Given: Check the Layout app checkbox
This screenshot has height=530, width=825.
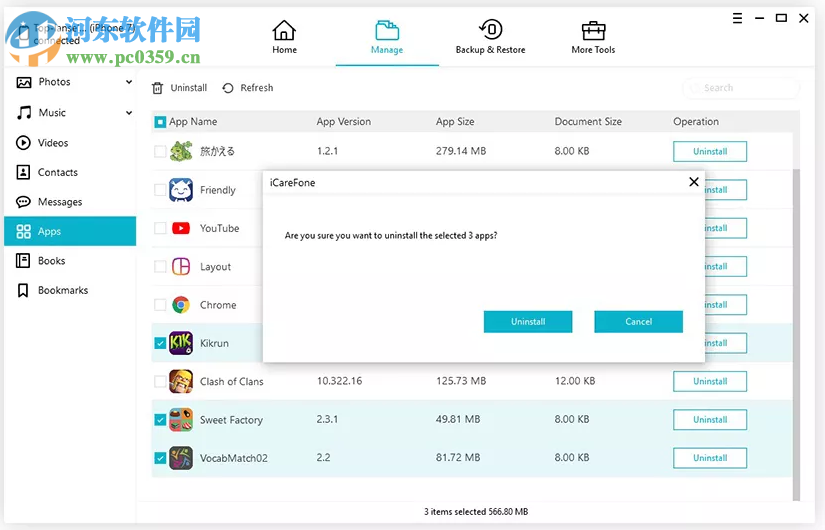Looking at the screenshot, I should [x=160, y=266].
